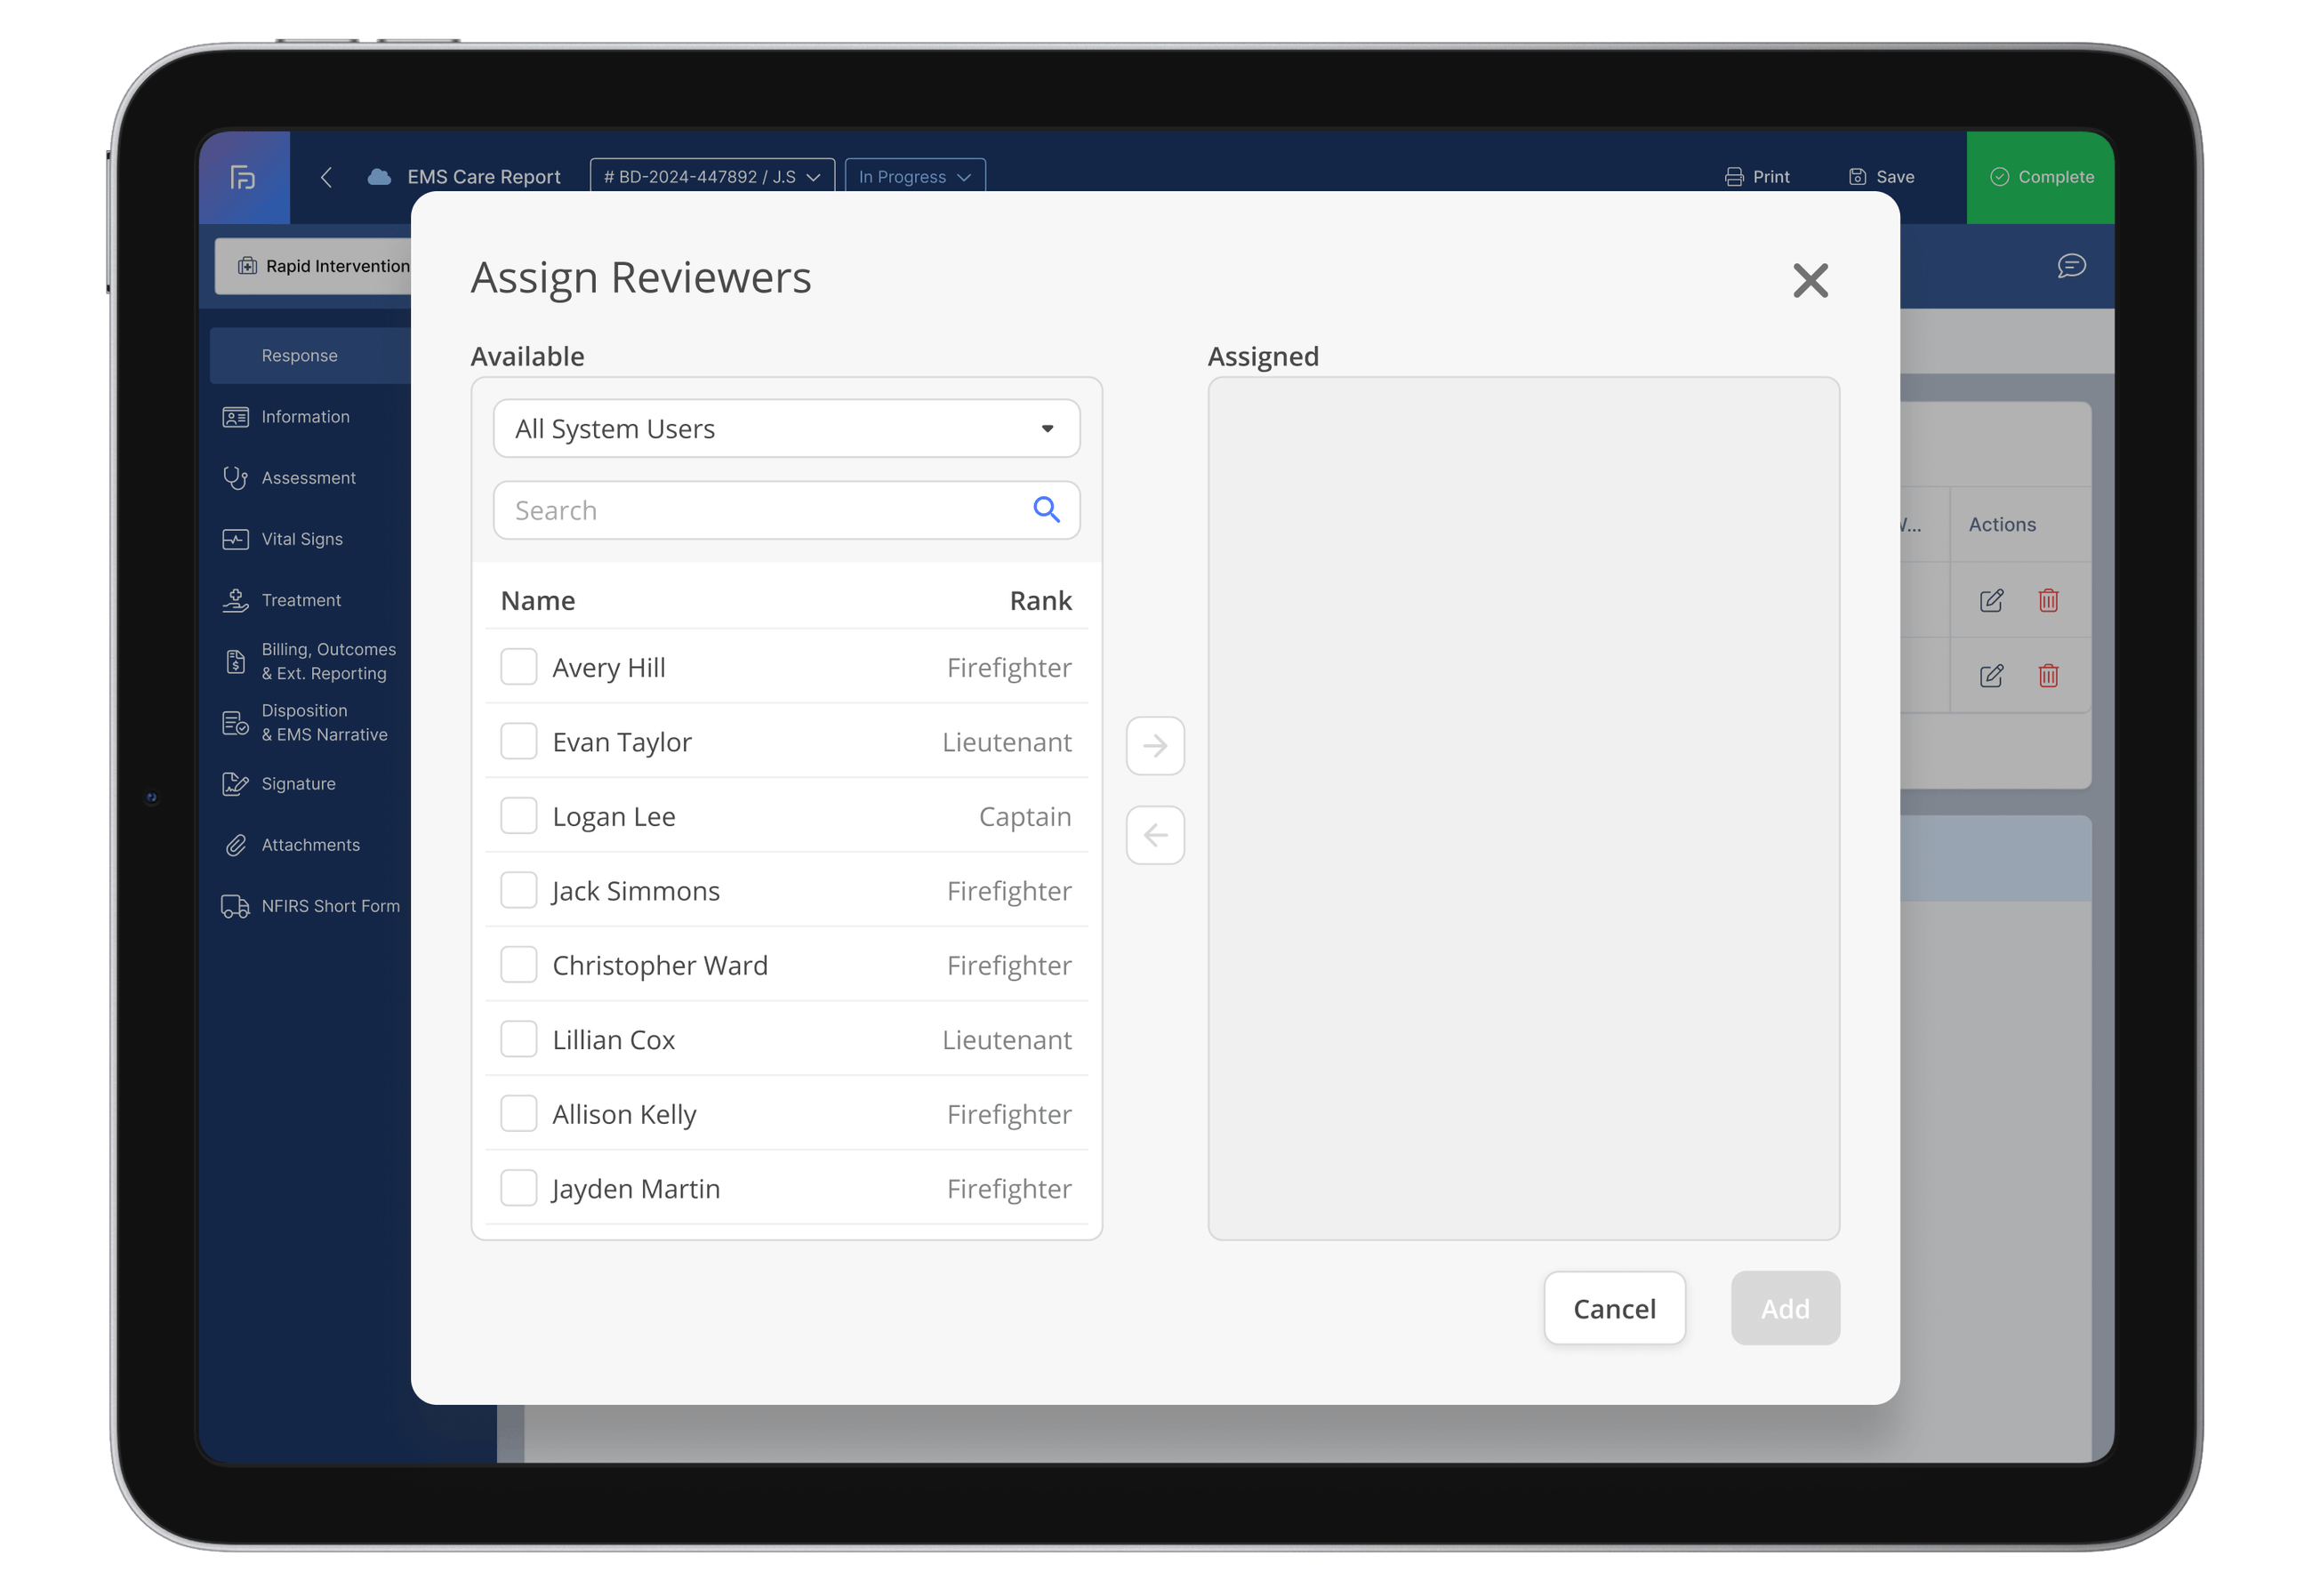Open the BD-2024-447892 report number dropdown

point(711,176)
